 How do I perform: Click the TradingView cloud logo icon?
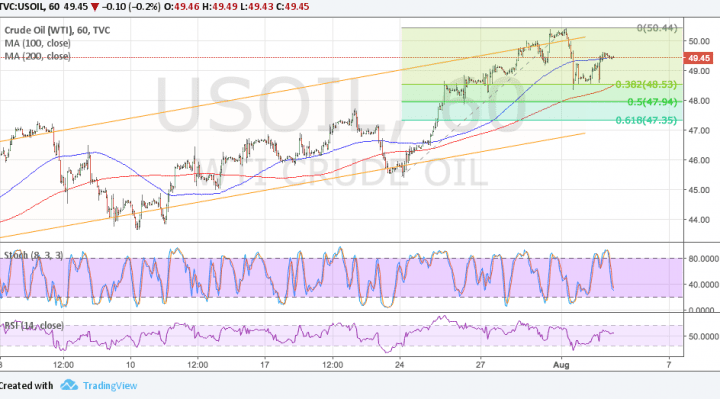pyautogui.click(x=69, y=385)
